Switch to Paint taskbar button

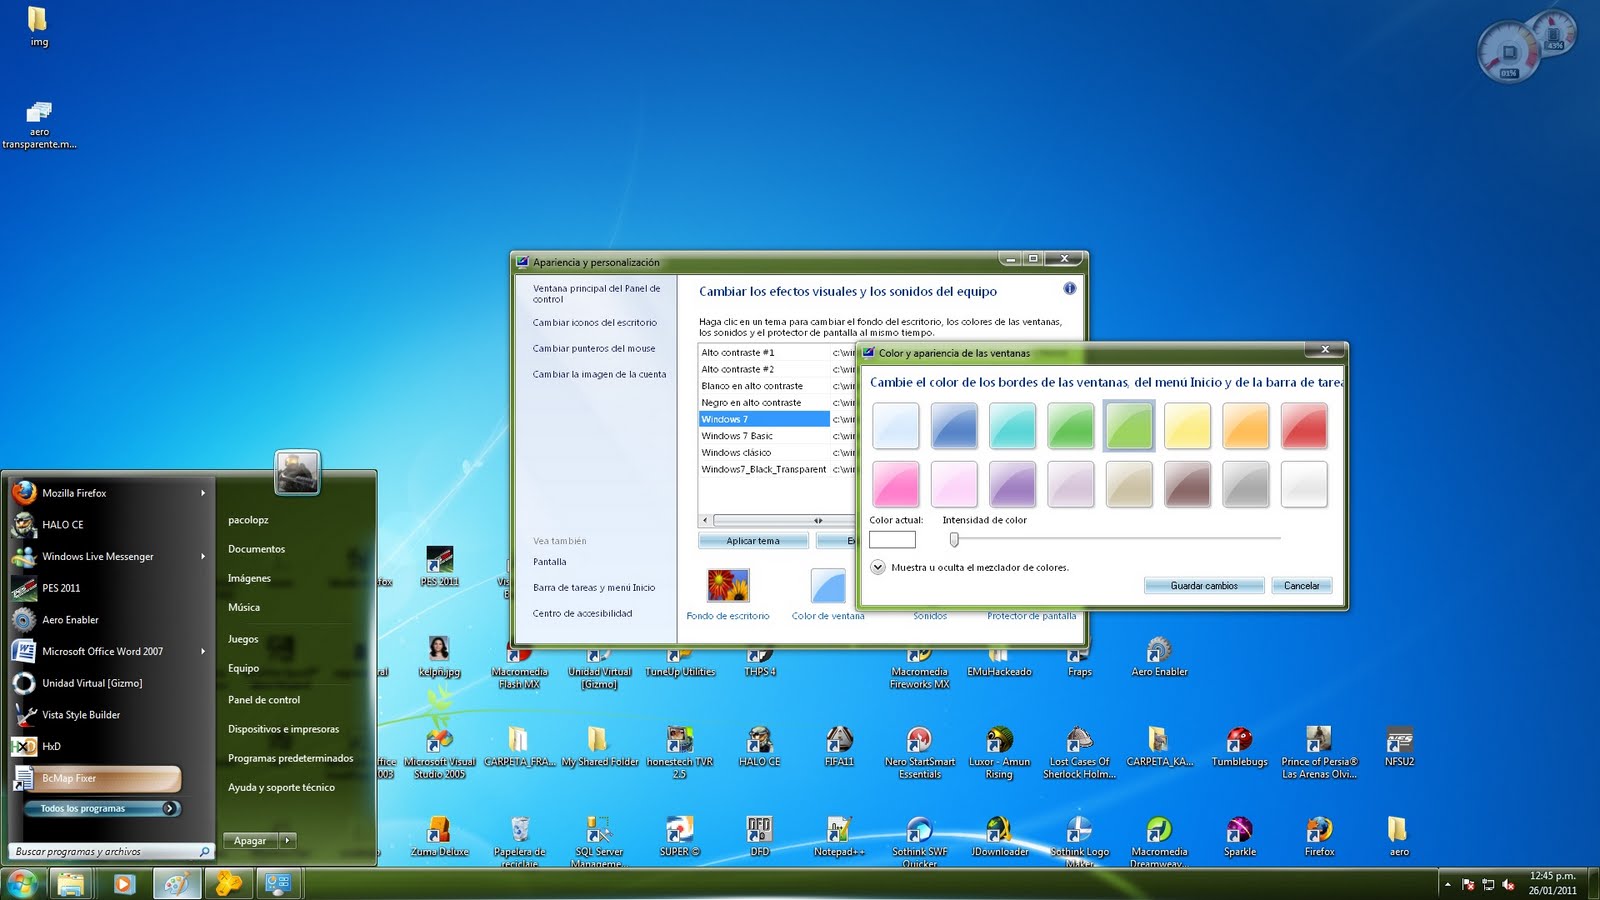(176, 884)
